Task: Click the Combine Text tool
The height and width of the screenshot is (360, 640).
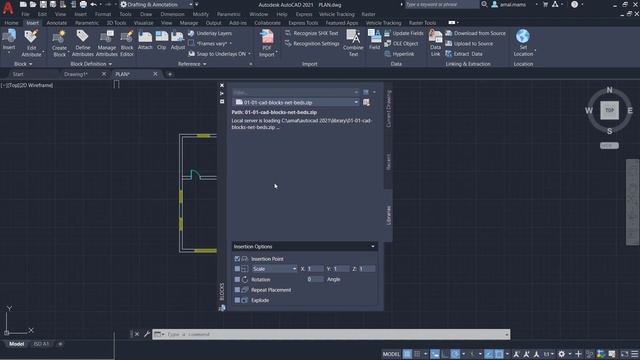Action: click(353, 43)
